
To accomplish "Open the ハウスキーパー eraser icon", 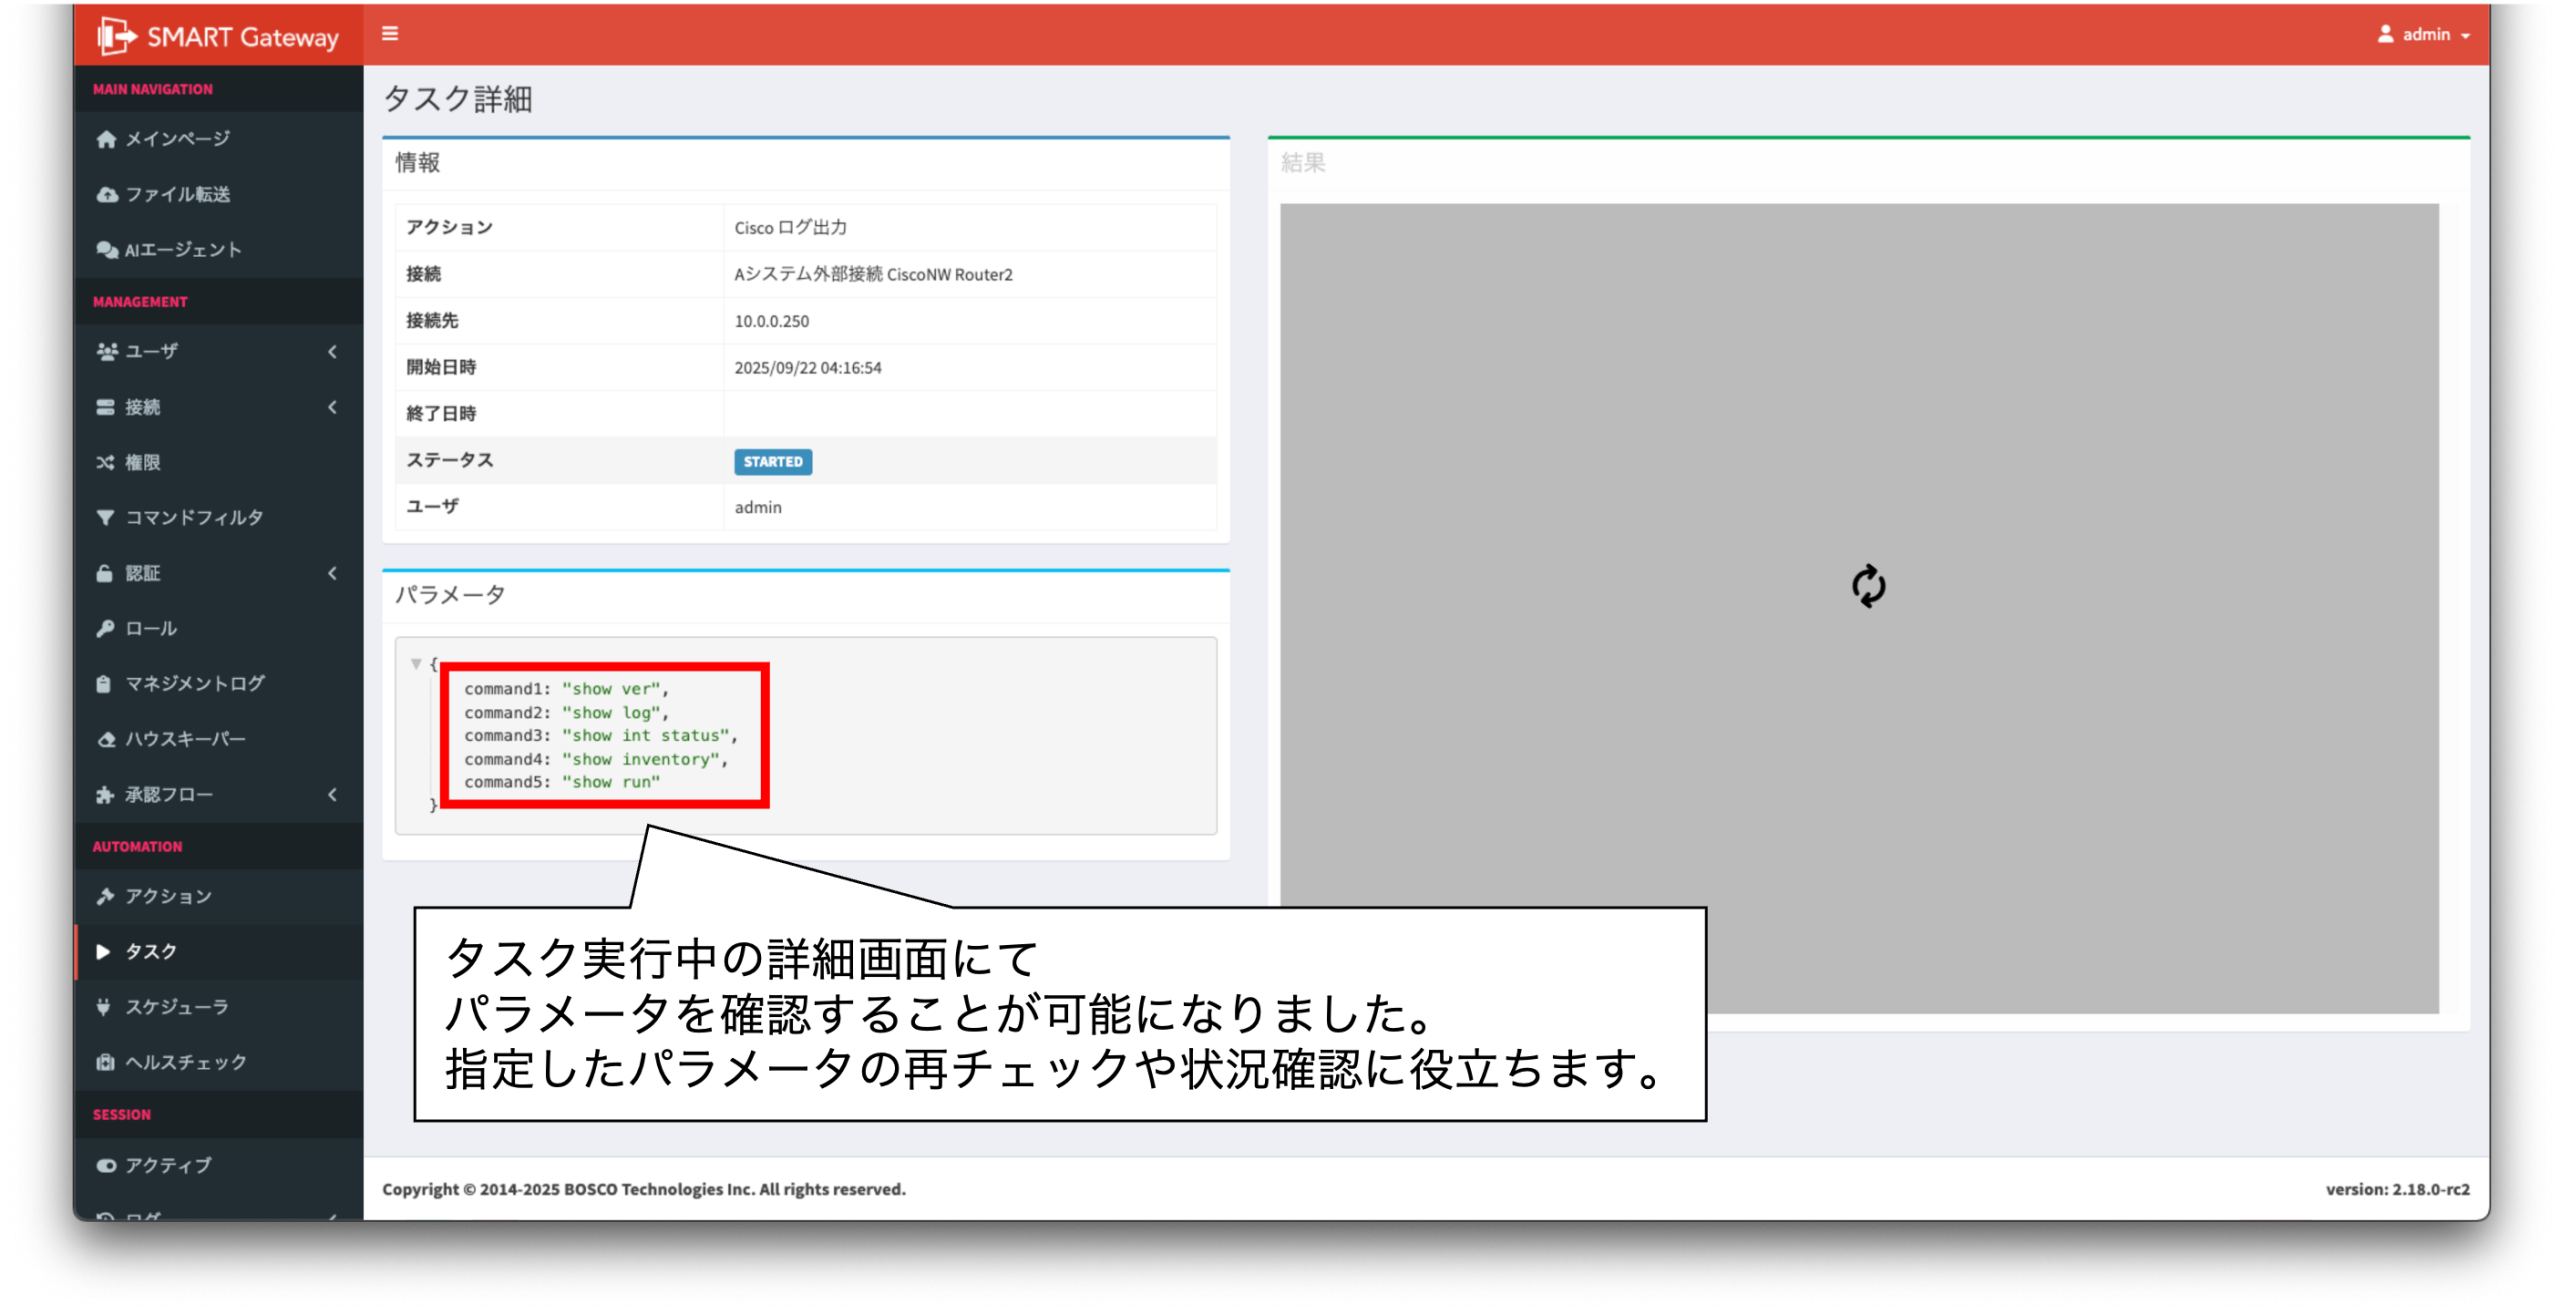I will pos(105,739).
